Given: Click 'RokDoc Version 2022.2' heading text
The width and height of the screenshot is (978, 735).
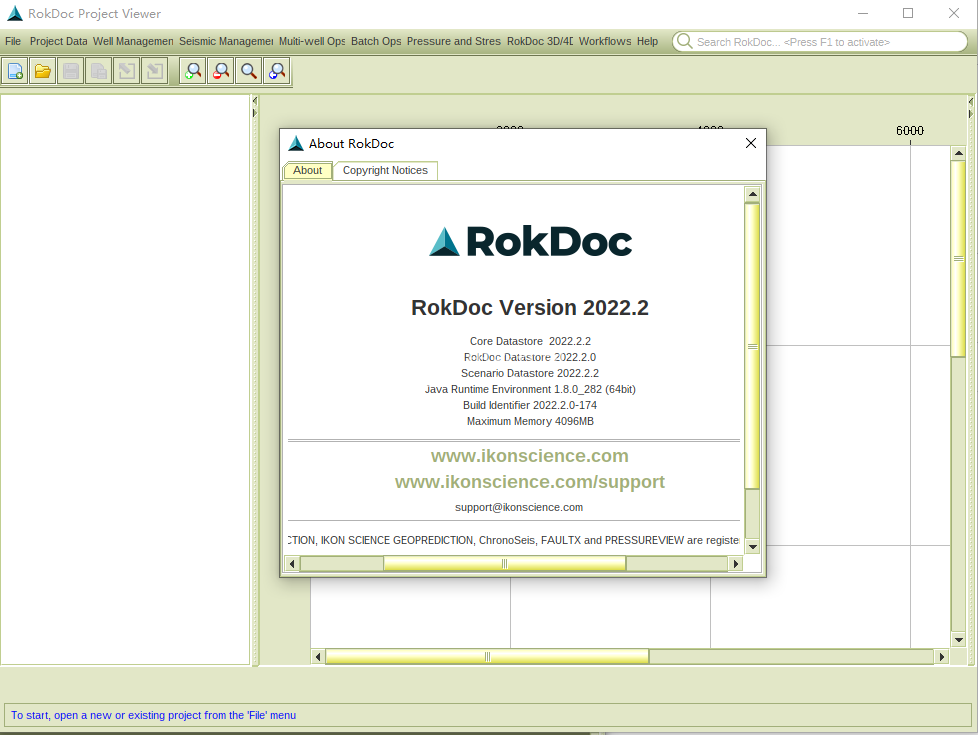Looking at the screenshot, I should pos(530,308).
